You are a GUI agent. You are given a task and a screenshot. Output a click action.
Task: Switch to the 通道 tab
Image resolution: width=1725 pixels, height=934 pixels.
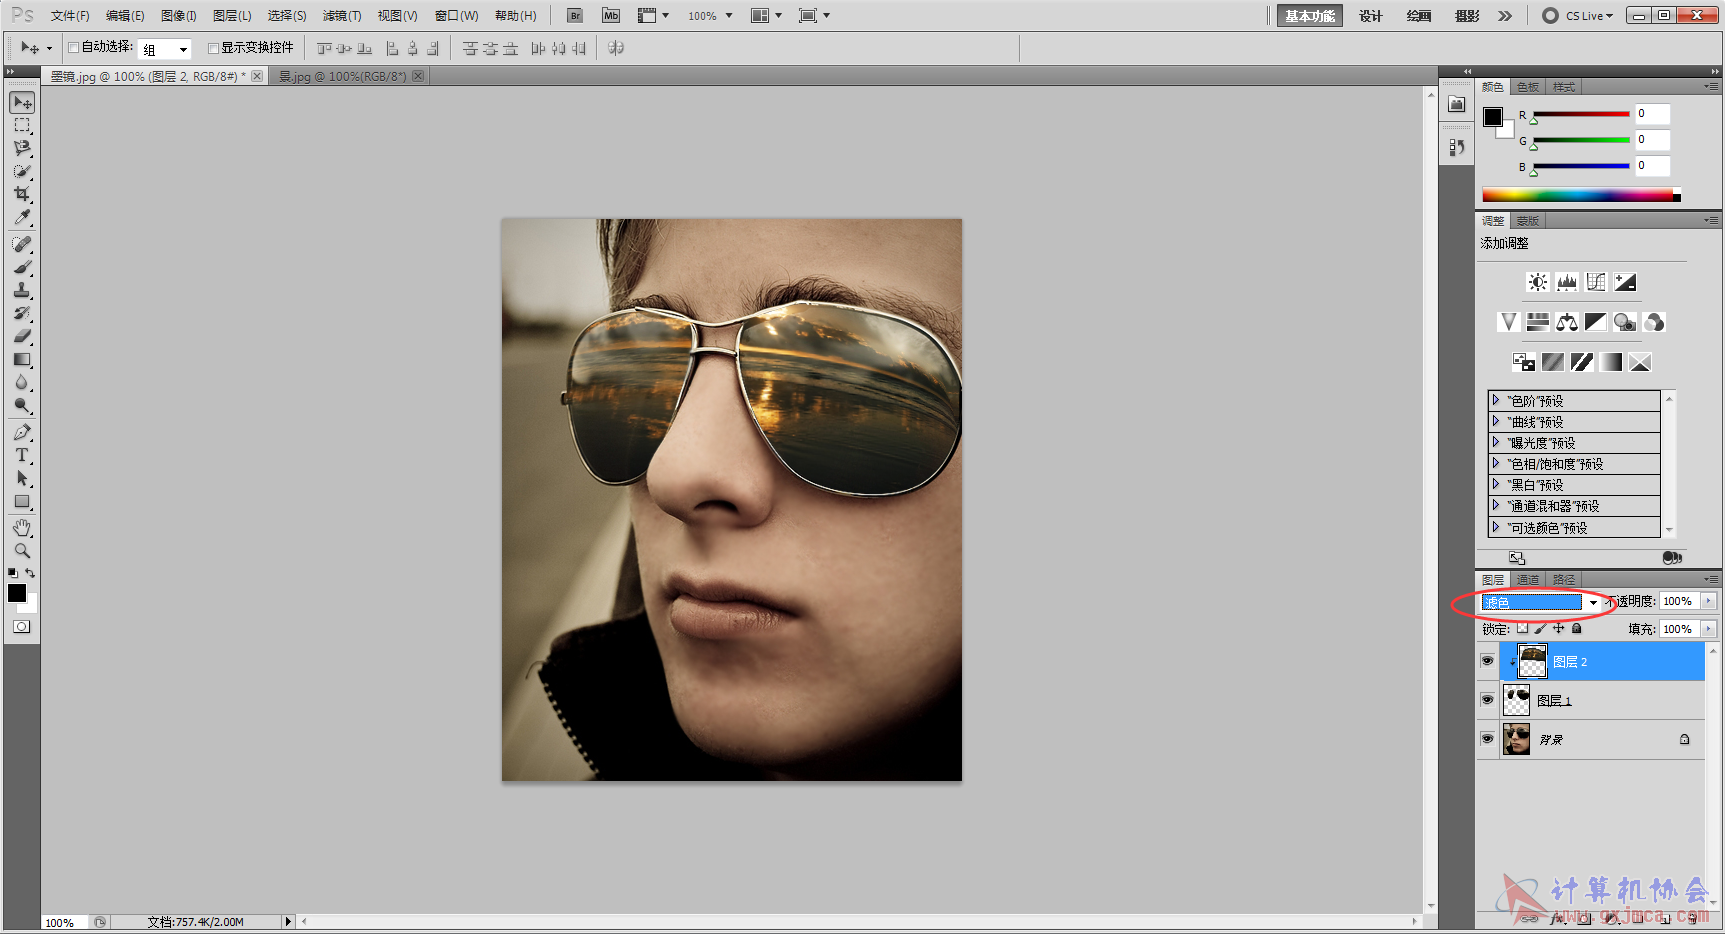[x=1528, y=580]
